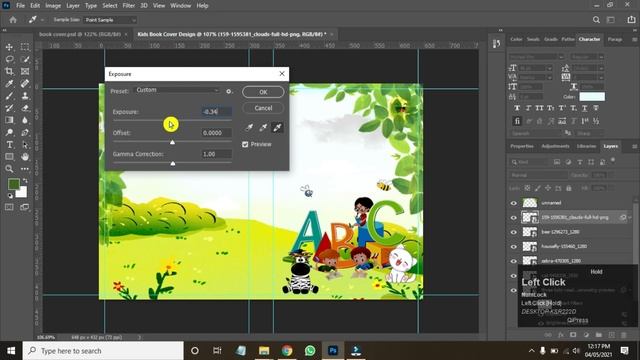Select the Hand tool
Viewport: 640px width, 360px height.
point(25,157)
